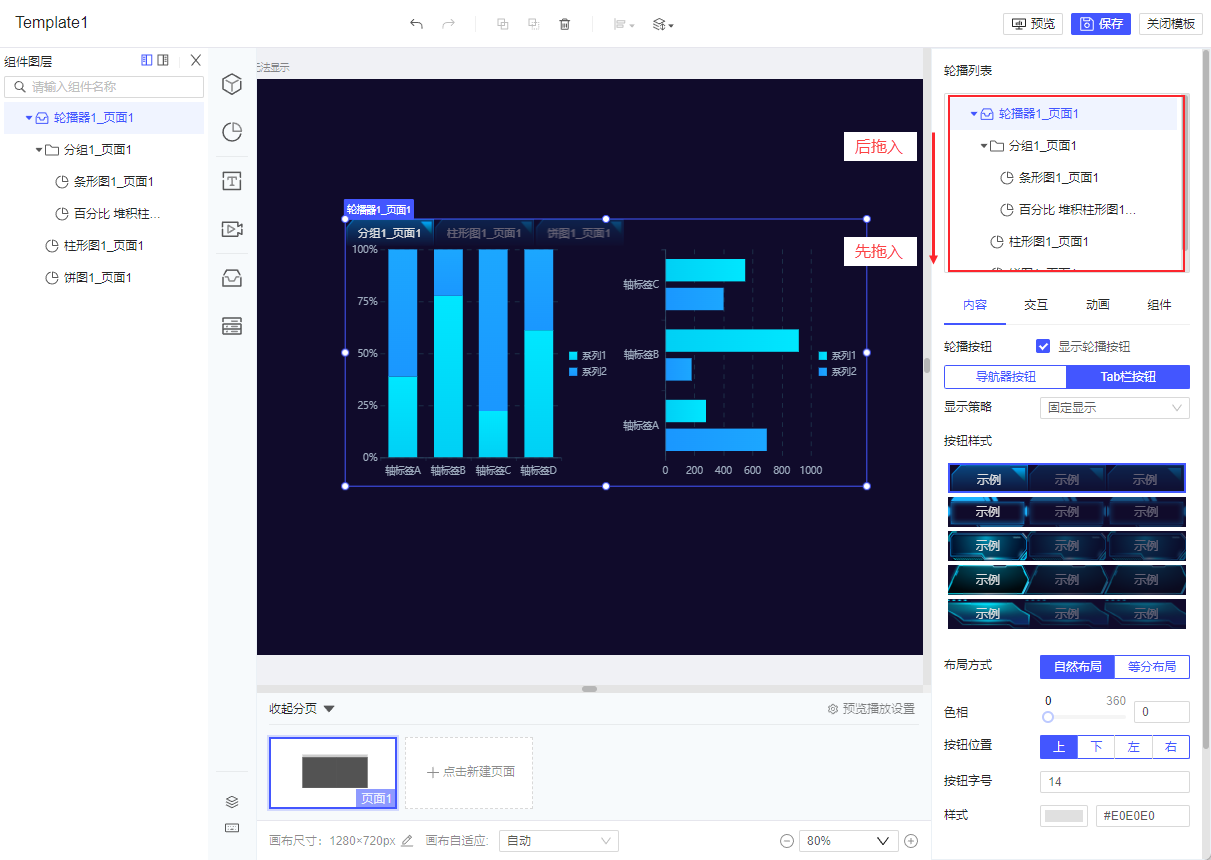Select 导航器按钮 button type

point(1005,377)
